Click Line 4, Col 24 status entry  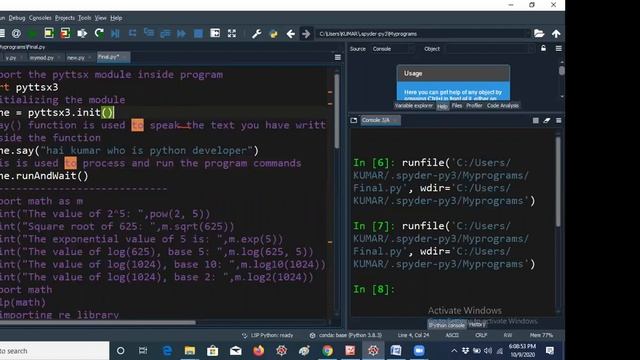(413, 335)
